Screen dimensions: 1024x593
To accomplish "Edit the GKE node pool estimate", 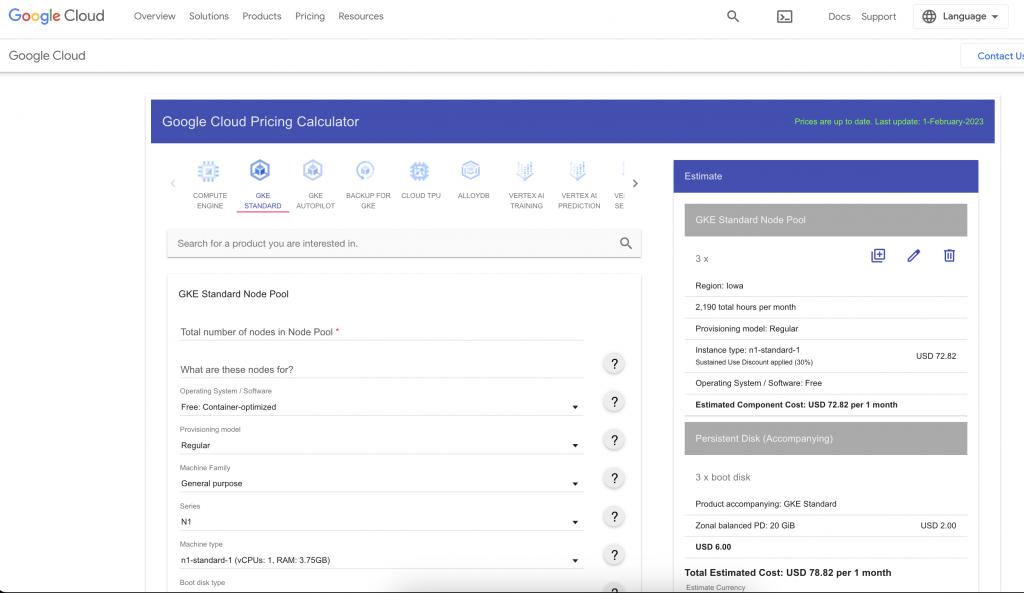I will tap(913, 256).
